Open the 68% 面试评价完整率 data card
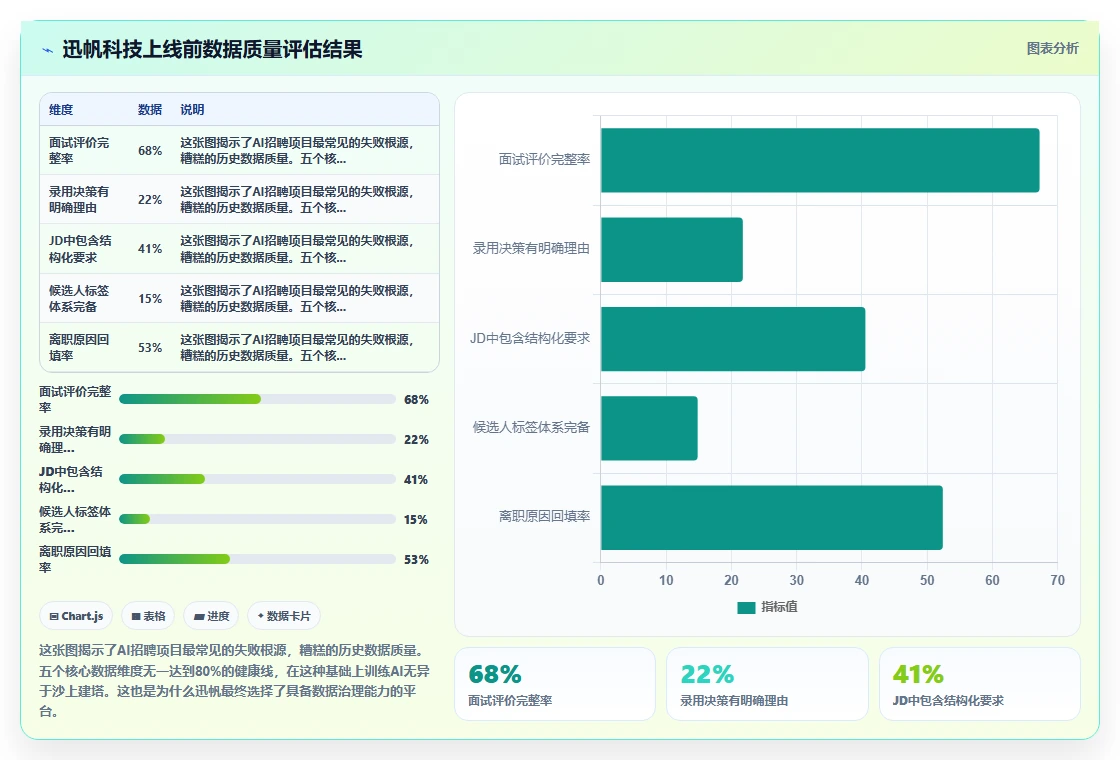 tap(555, 684)
